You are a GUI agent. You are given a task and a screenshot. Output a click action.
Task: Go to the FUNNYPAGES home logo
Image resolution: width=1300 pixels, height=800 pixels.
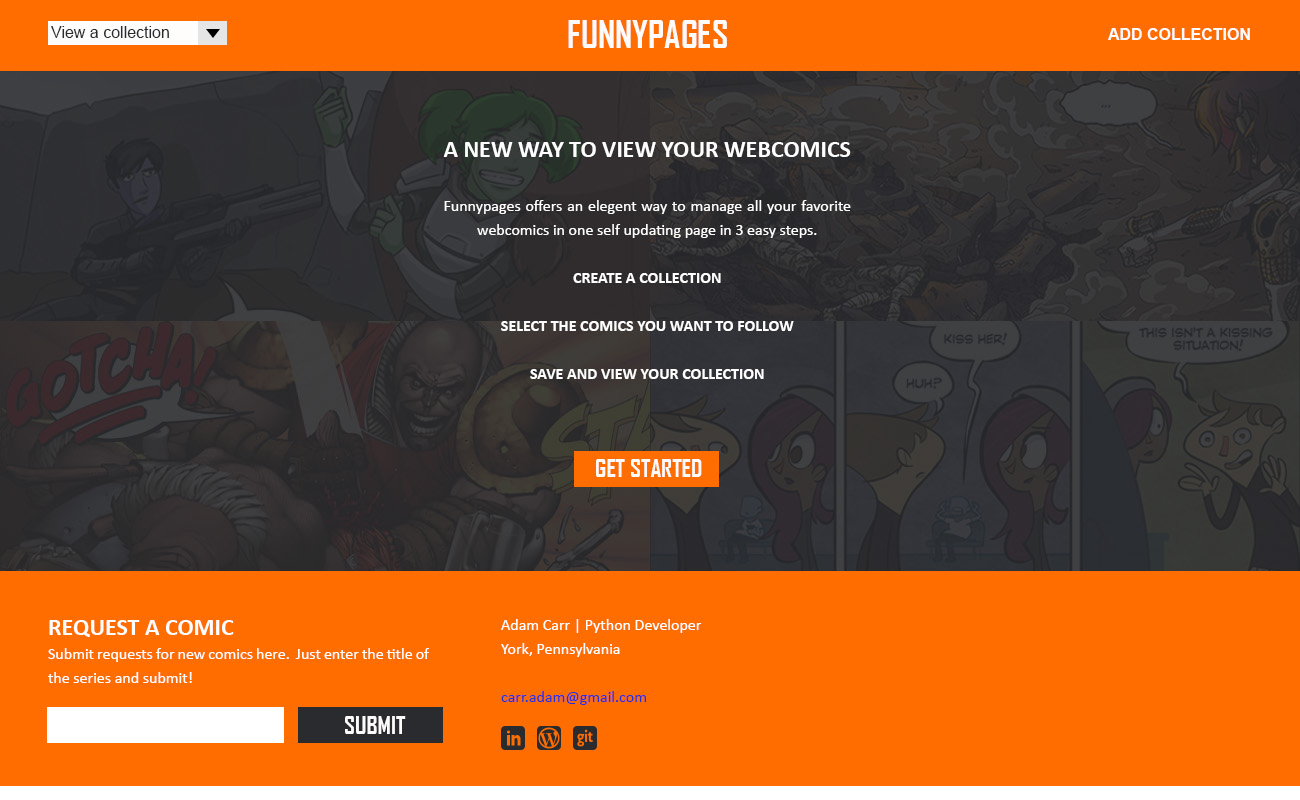tap(647, 35)
